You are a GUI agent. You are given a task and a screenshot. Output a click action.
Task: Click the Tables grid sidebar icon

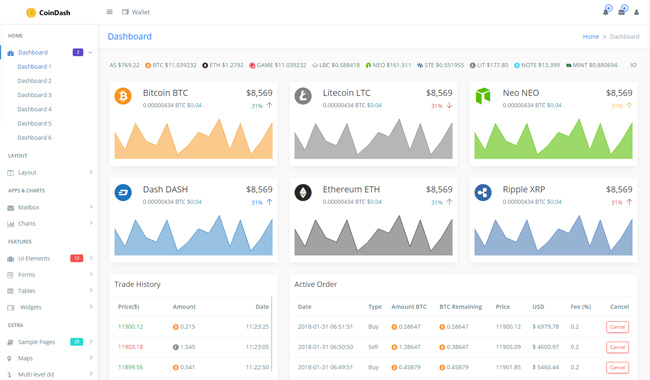point(10,291)
